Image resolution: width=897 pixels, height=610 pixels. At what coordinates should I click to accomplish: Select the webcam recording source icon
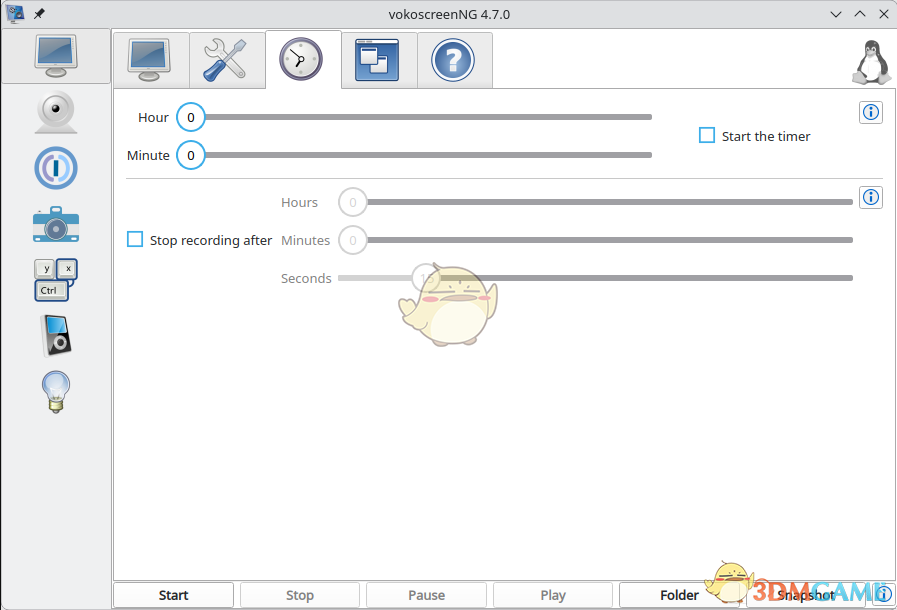tap(56, 112)
